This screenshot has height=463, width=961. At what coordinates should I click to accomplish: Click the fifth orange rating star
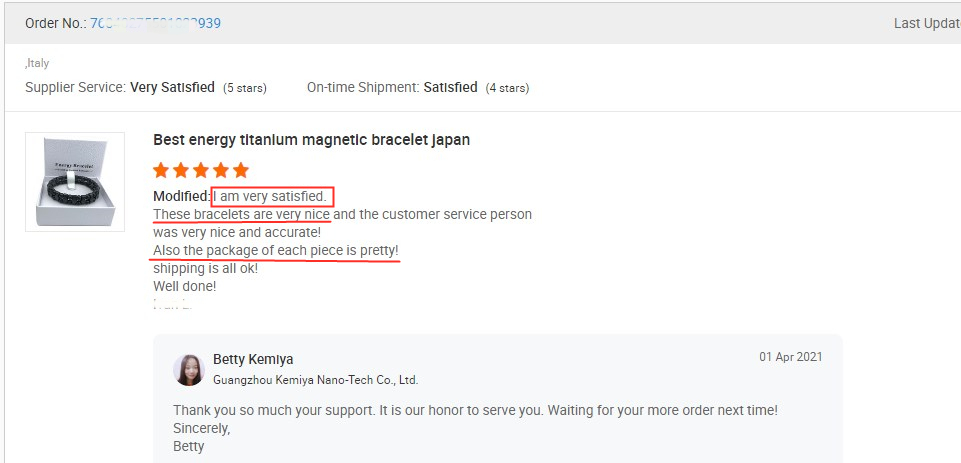pos(240,170)
